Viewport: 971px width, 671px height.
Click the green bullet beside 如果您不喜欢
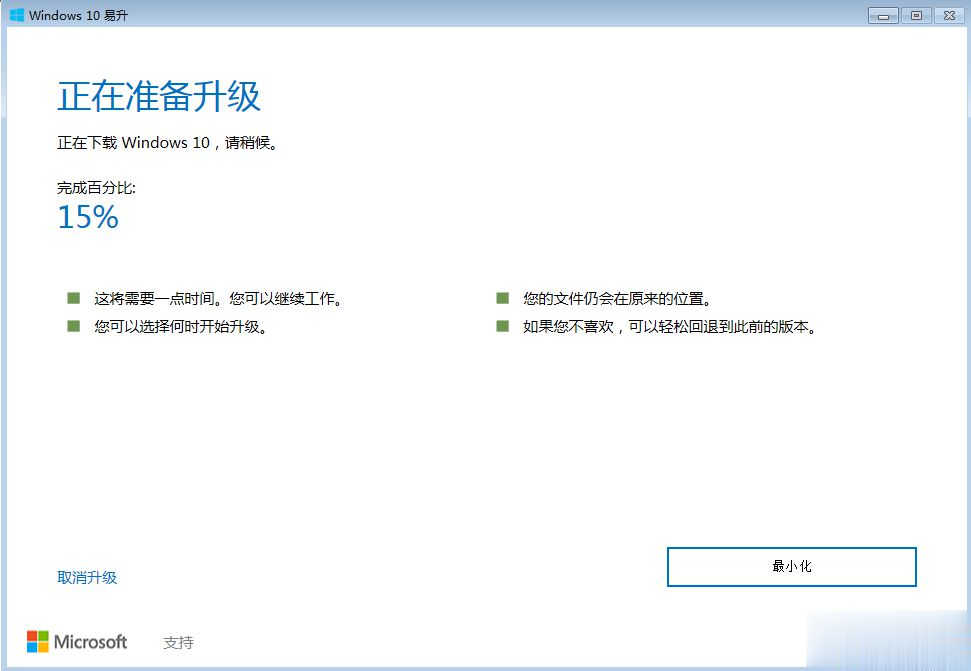pyautogui.click(x=502, y=326)
